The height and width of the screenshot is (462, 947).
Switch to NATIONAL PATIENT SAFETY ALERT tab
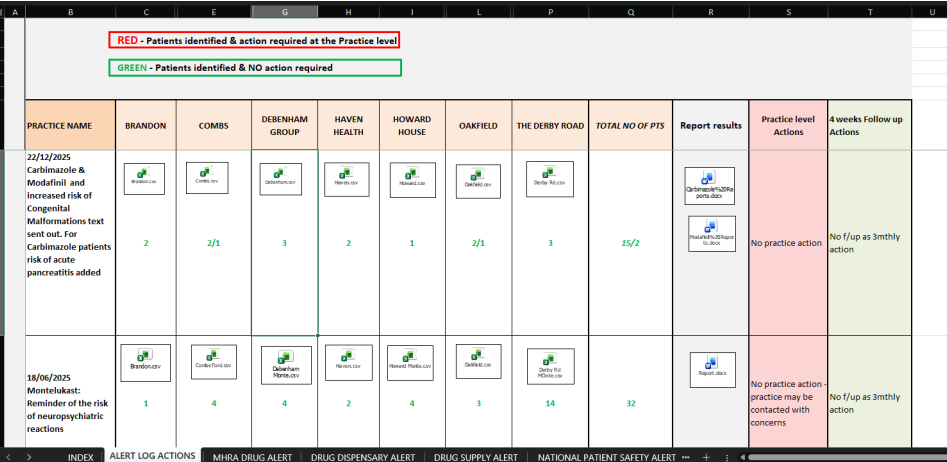[606, 456]
